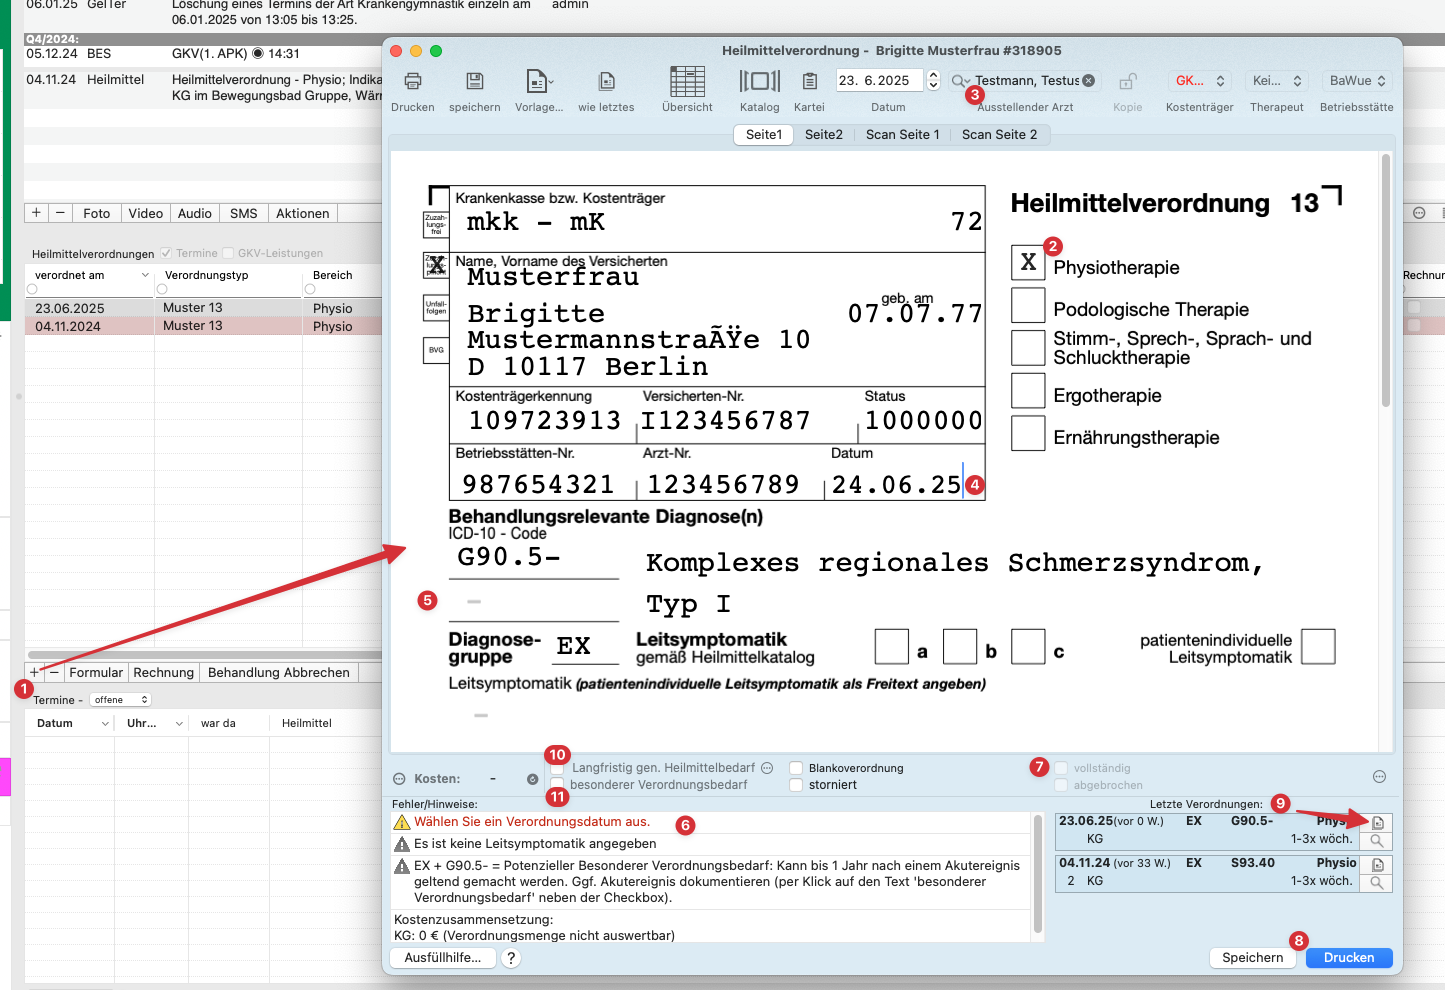1445x990 pixels.
Task: Open the Kartei clipboard icon
Action: [810, 81]
